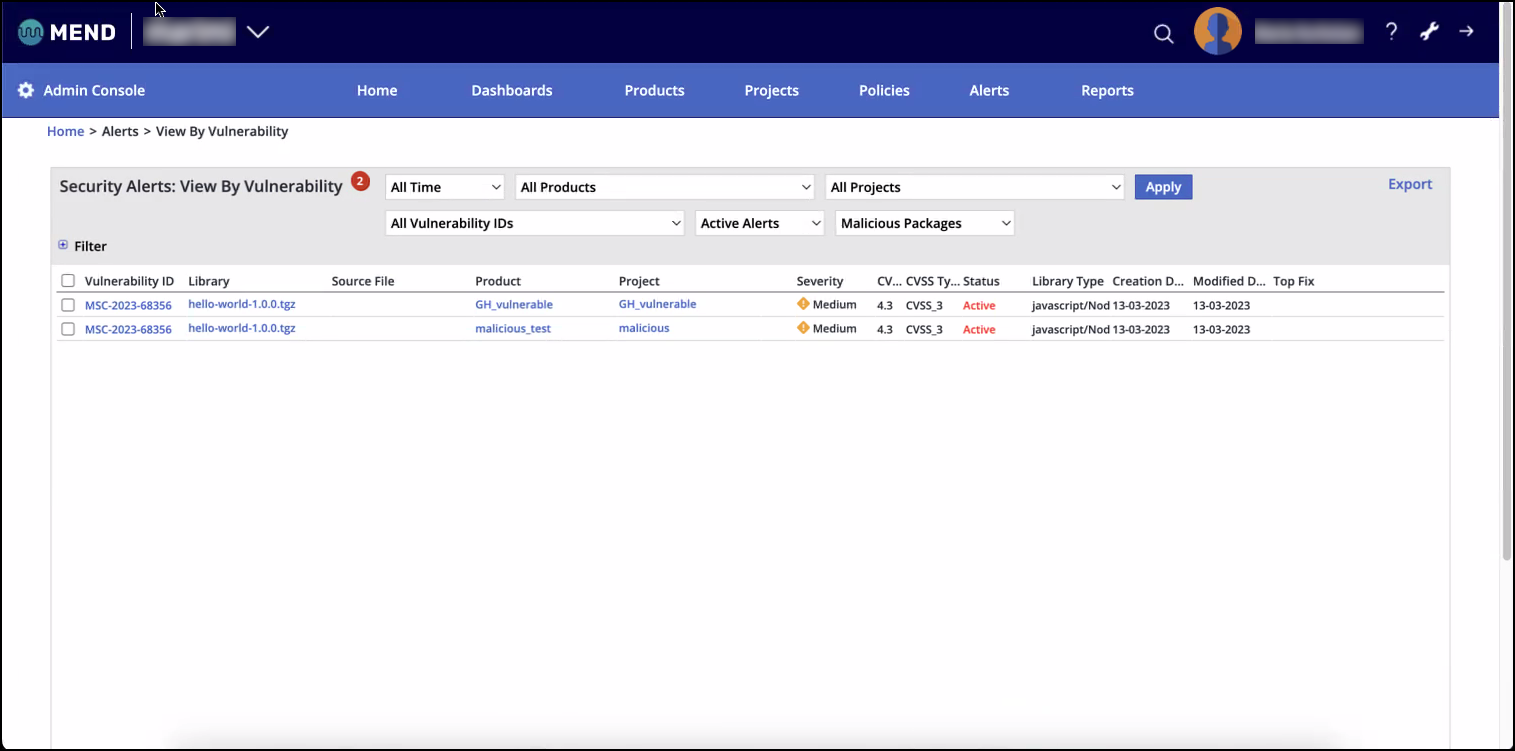Open the All Time filter dropdown
The image size is (1515, 751).
(x=444, y=186)
